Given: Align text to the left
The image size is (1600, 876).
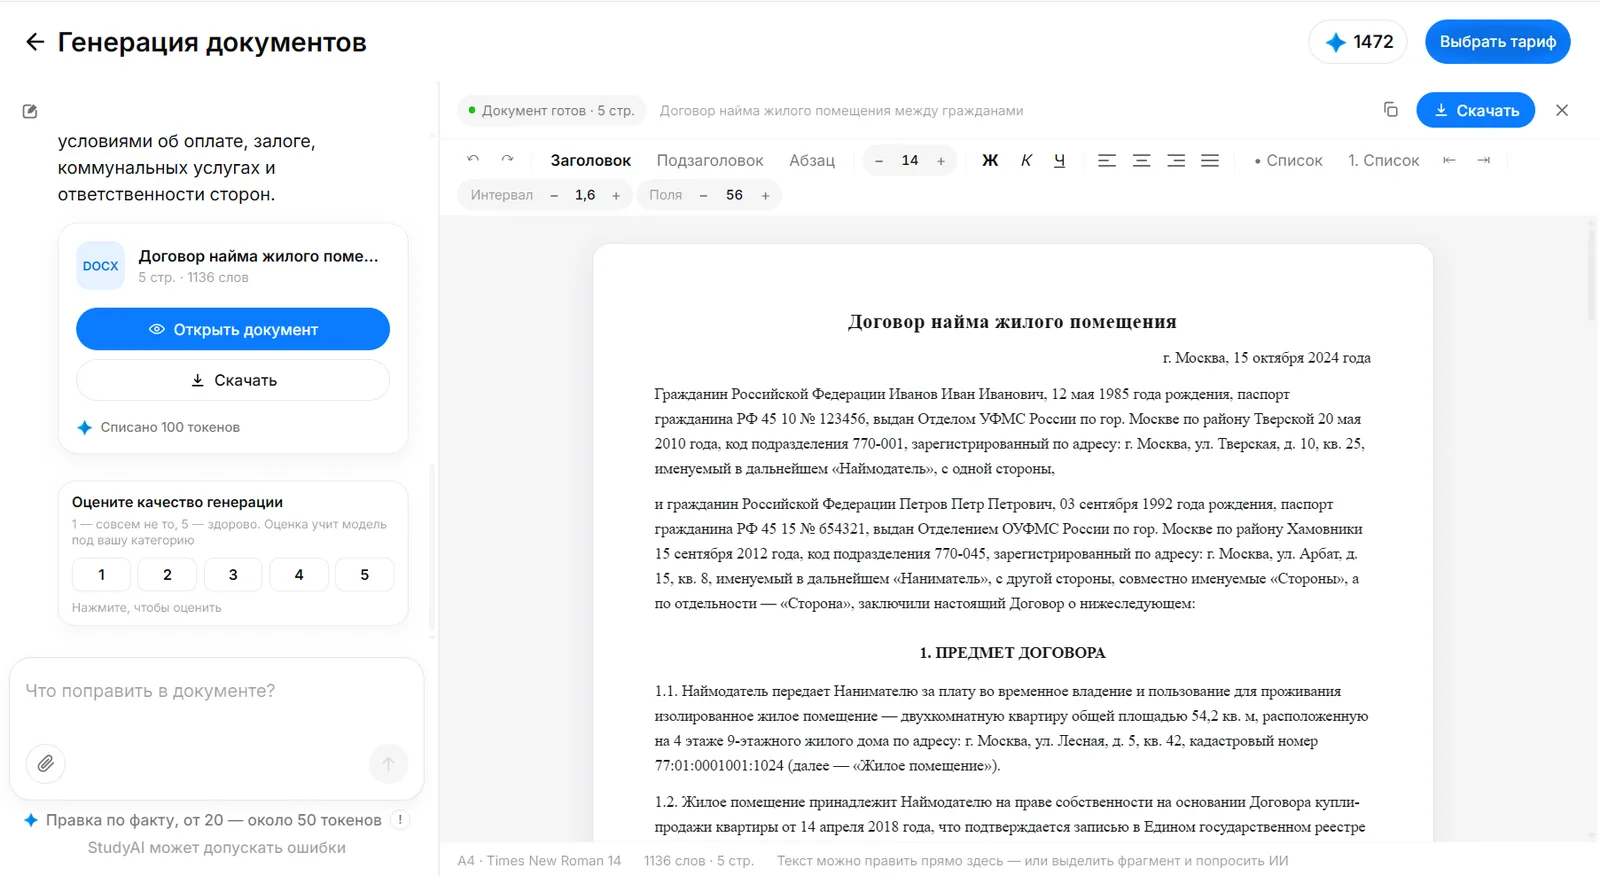Looking at the screenshot, I should [x=1107, y=160].
